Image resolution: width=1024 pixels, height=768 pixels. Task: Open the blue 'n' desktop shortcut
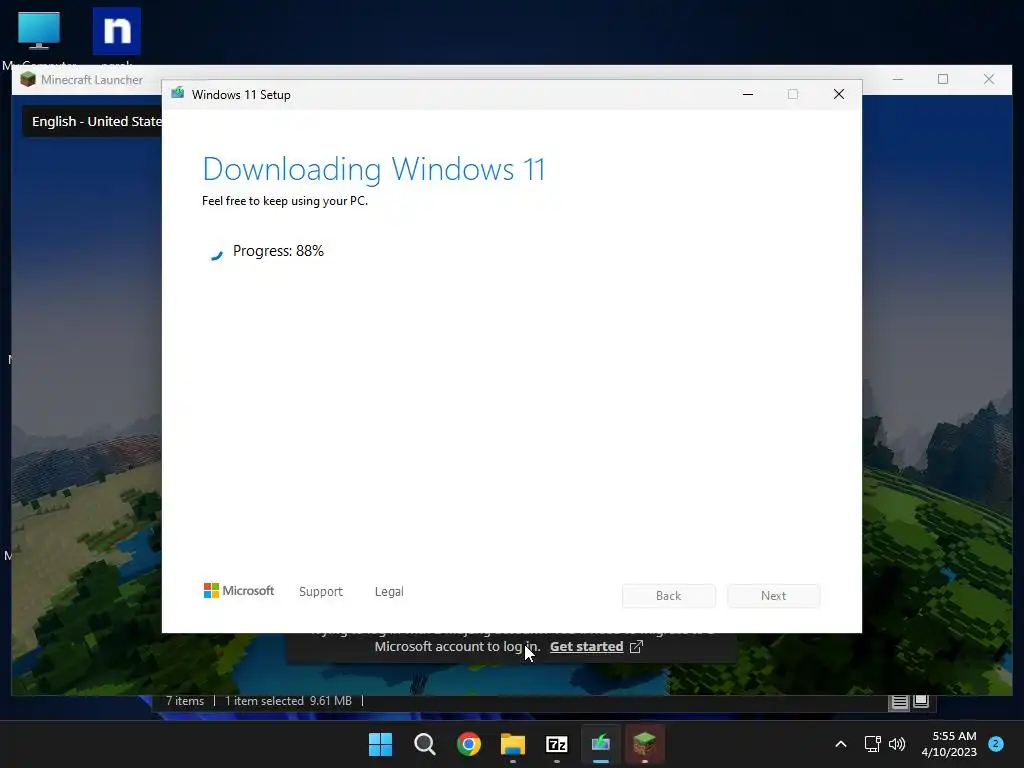click(x=116, y=31)
